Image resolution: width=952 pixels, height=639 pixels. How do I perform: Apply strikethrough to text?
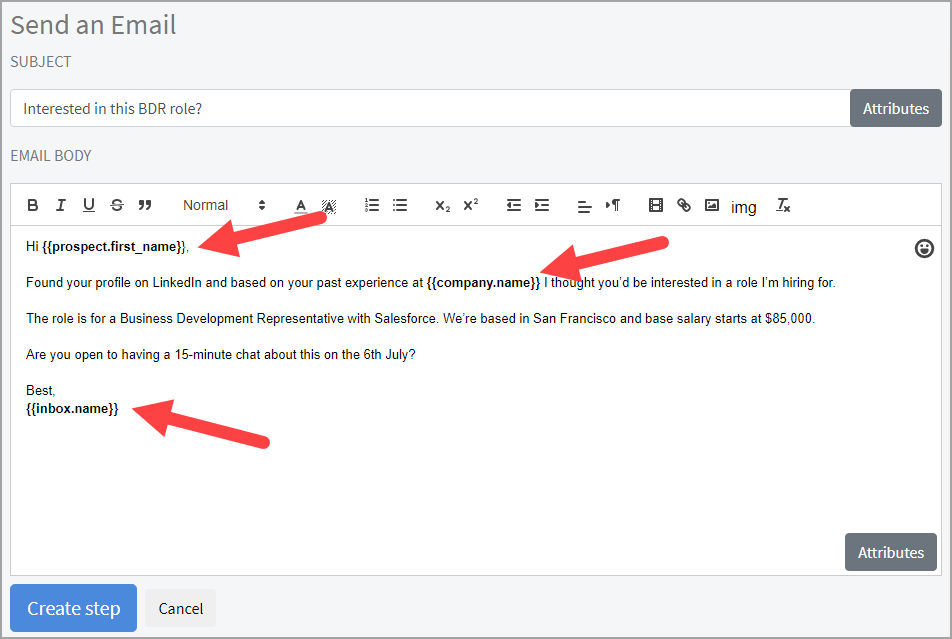pos(117,205)
